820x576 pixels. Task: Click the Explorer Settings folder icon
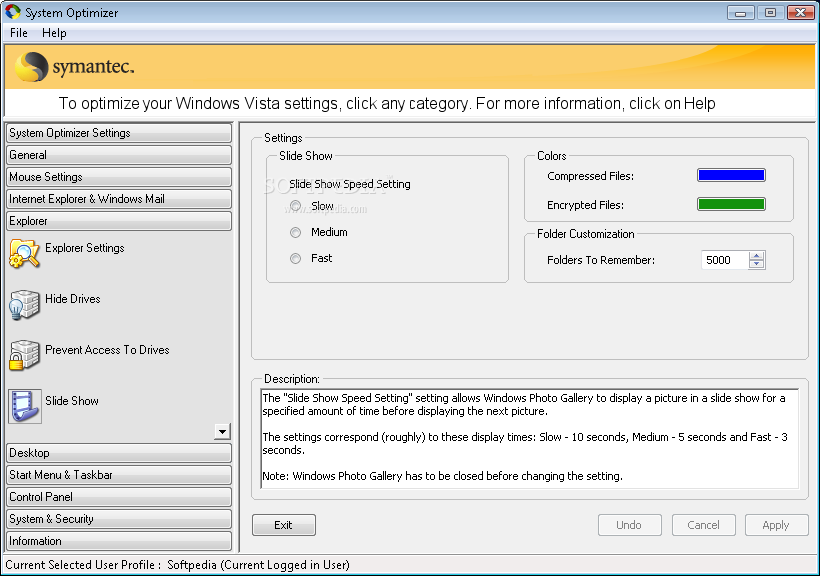coord(25,254)
